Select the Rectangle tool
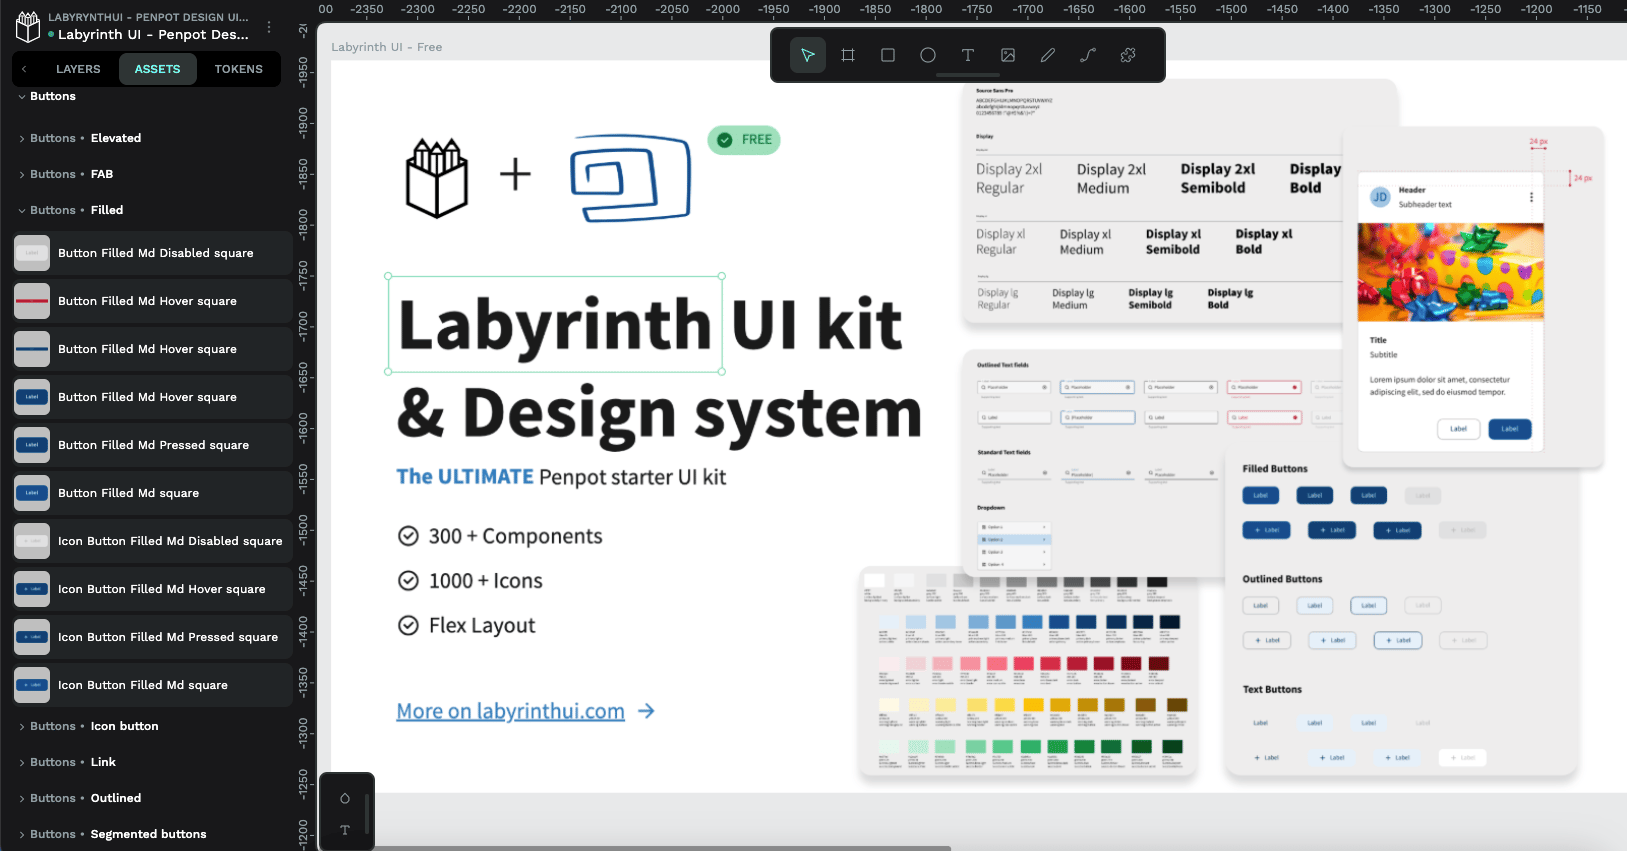Viewport: 1627px width, 851px height. pos(888,55)
